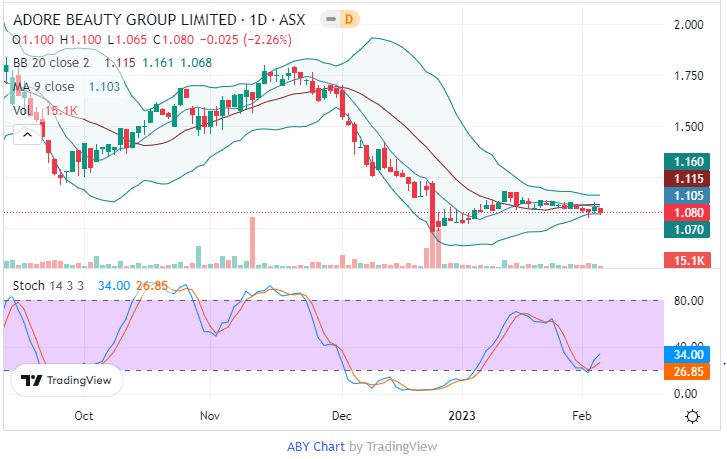Click the blue 34.00 Stoch value label
The height and width of the screenshot is (459, 727).
(687, 353)
